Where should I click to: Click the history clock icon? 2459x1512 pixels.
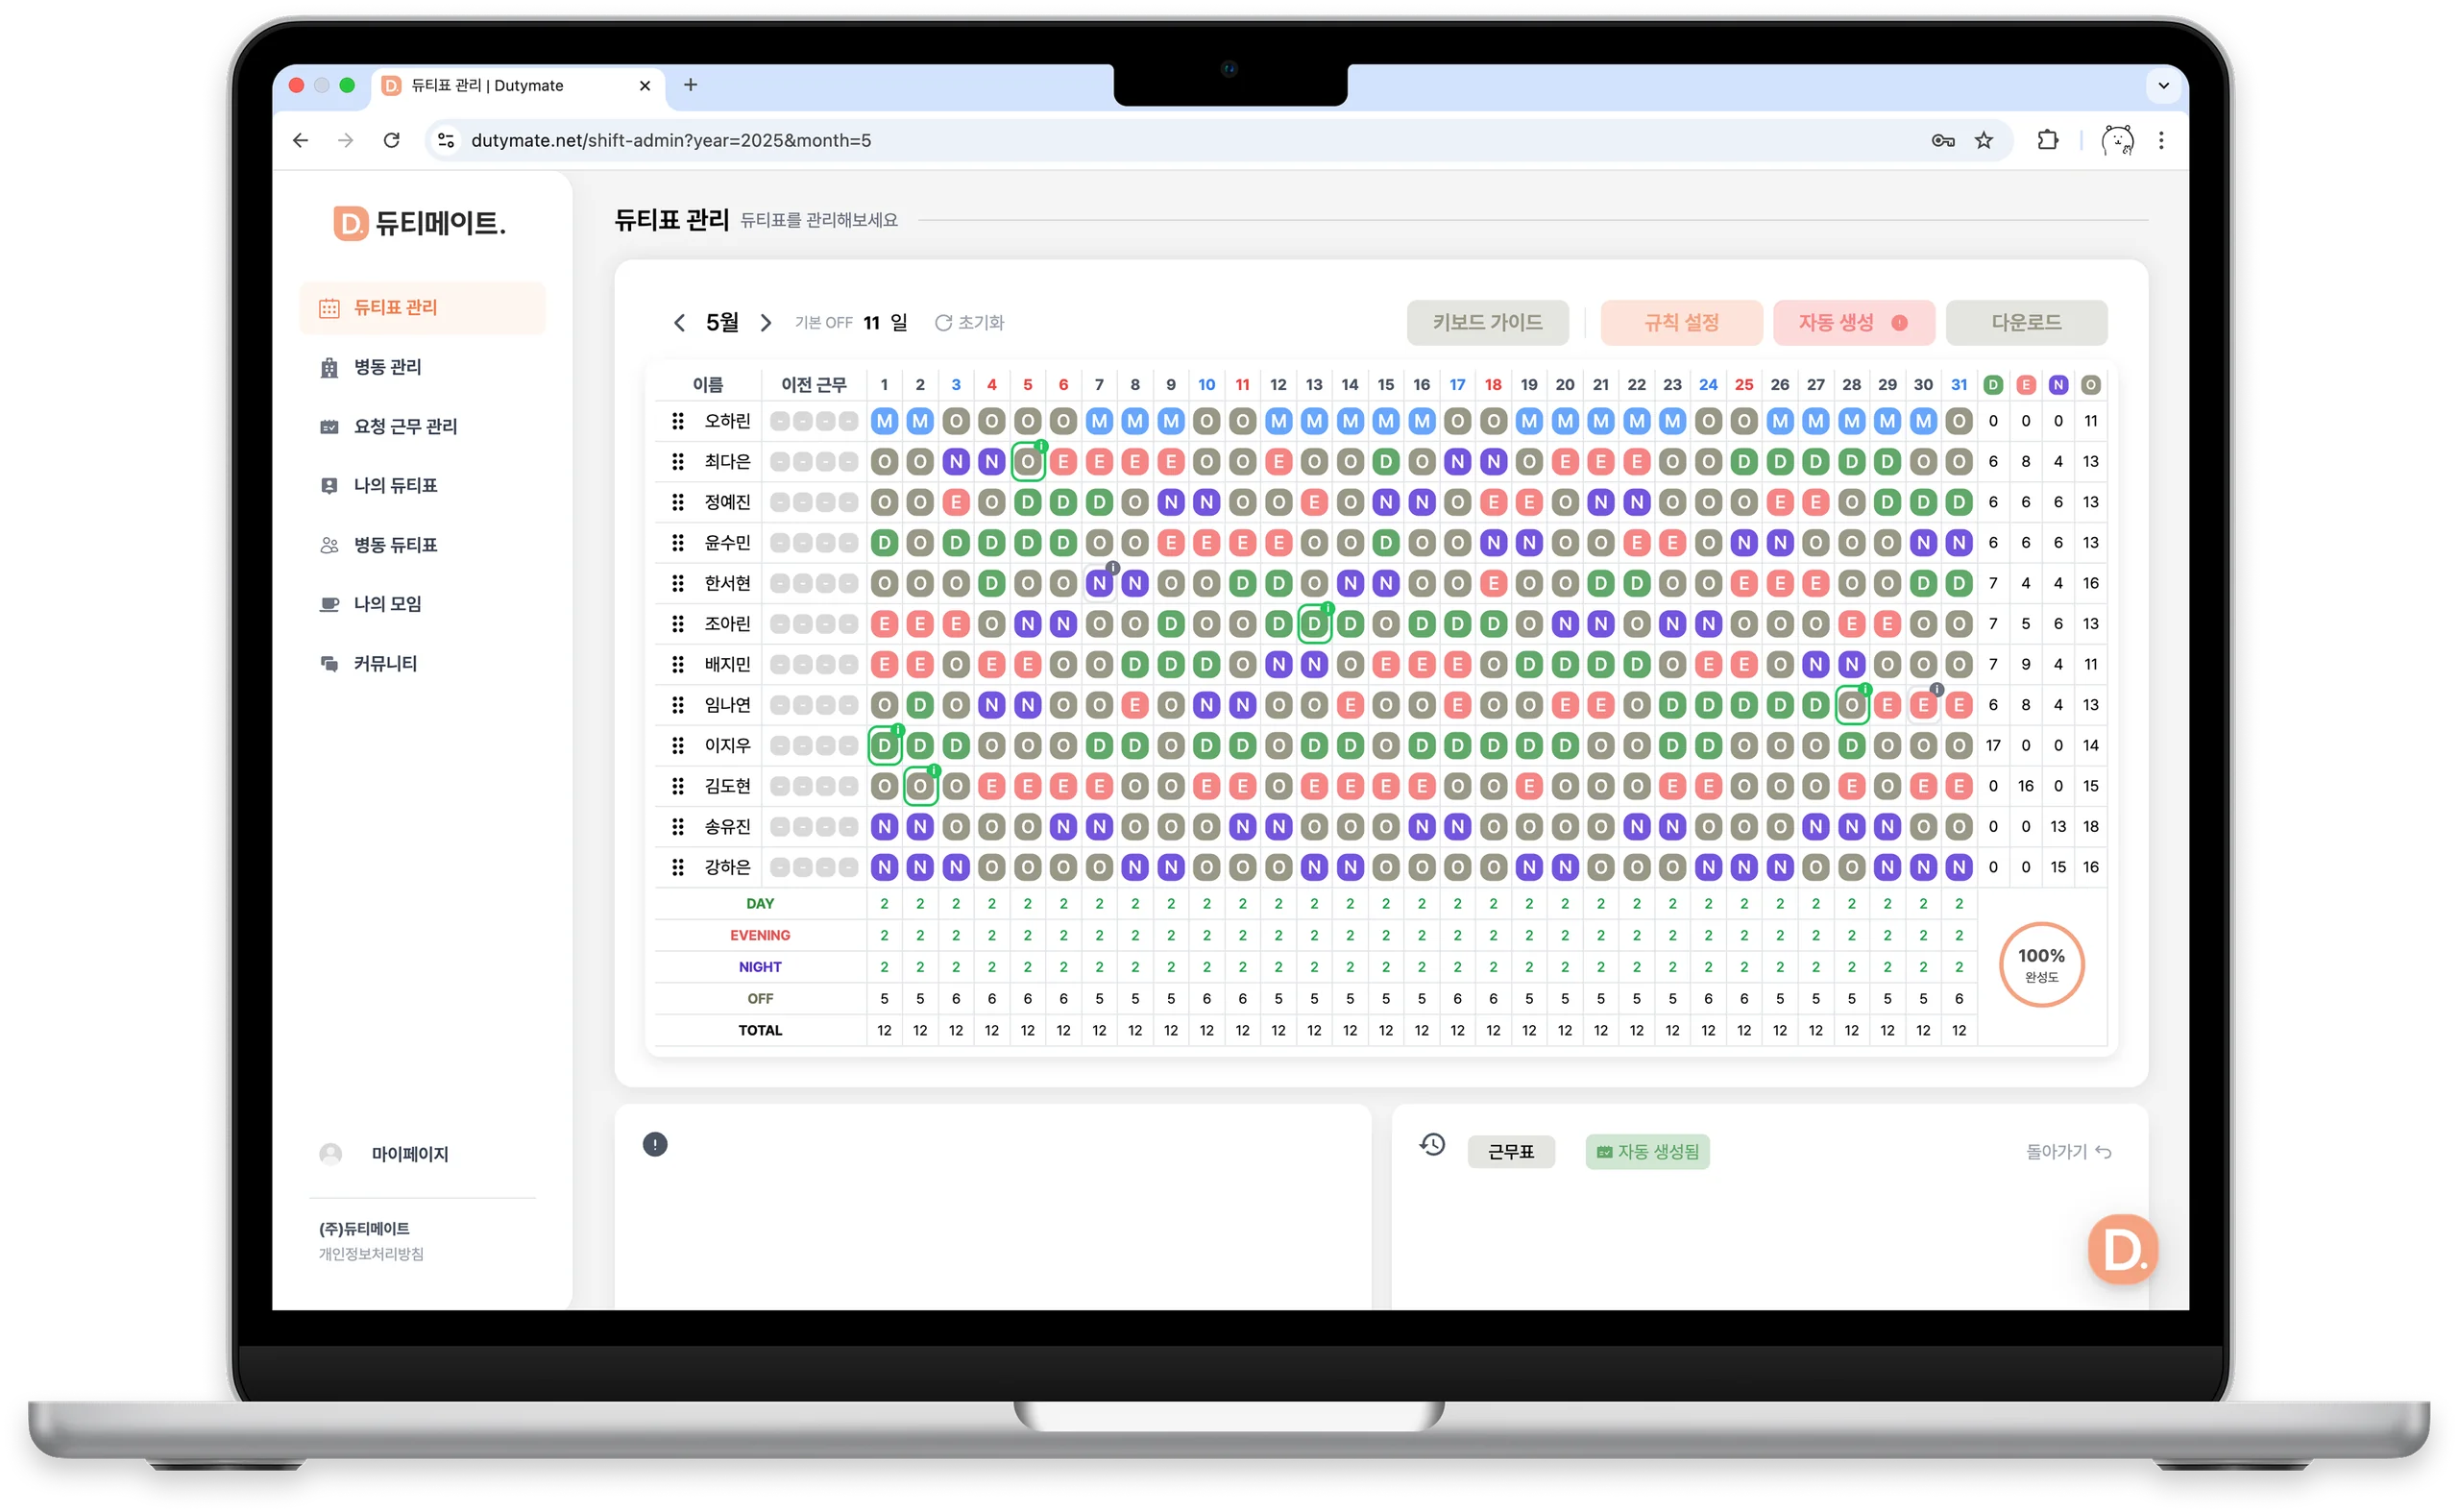(1433, 1145)
